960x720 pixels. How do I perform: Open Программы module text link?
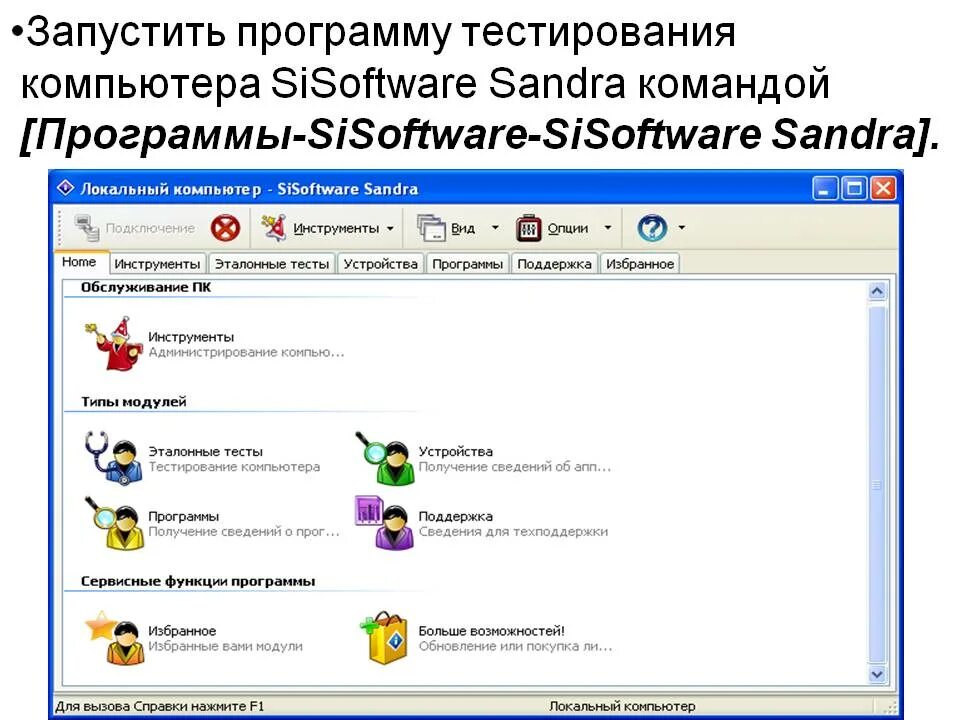coord(184,516)
